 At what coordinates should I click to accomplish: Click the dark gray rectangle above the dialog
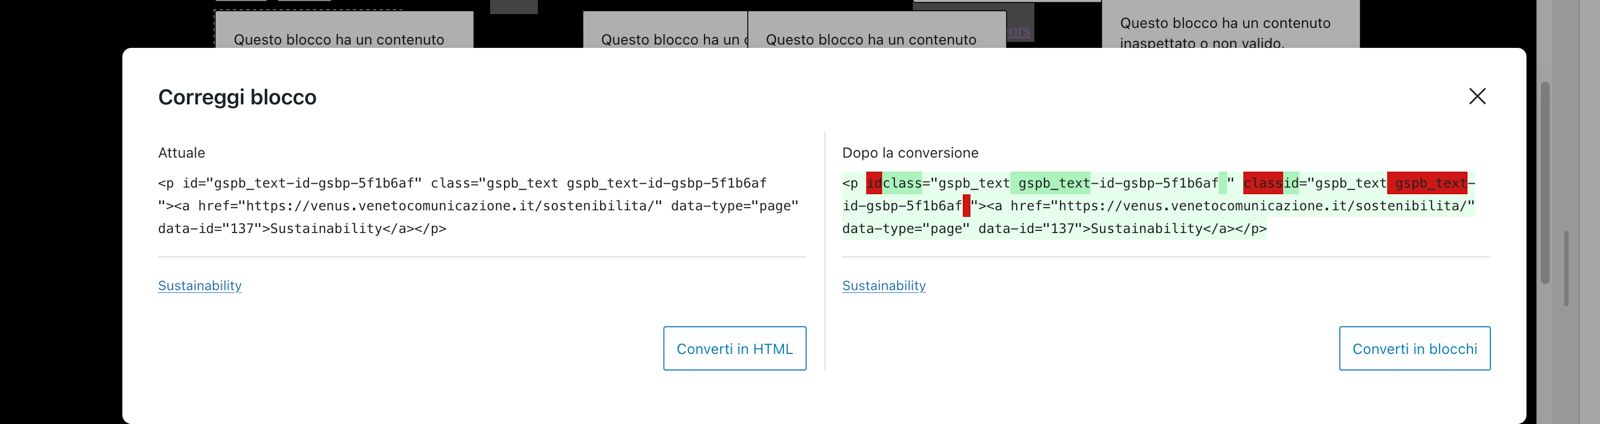click(514, 6)
